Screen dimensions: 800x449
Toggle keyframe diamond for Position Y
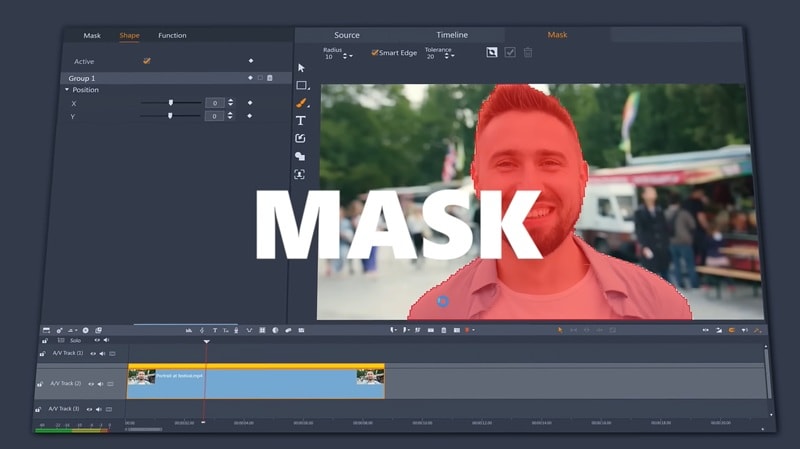pos(249,116)
